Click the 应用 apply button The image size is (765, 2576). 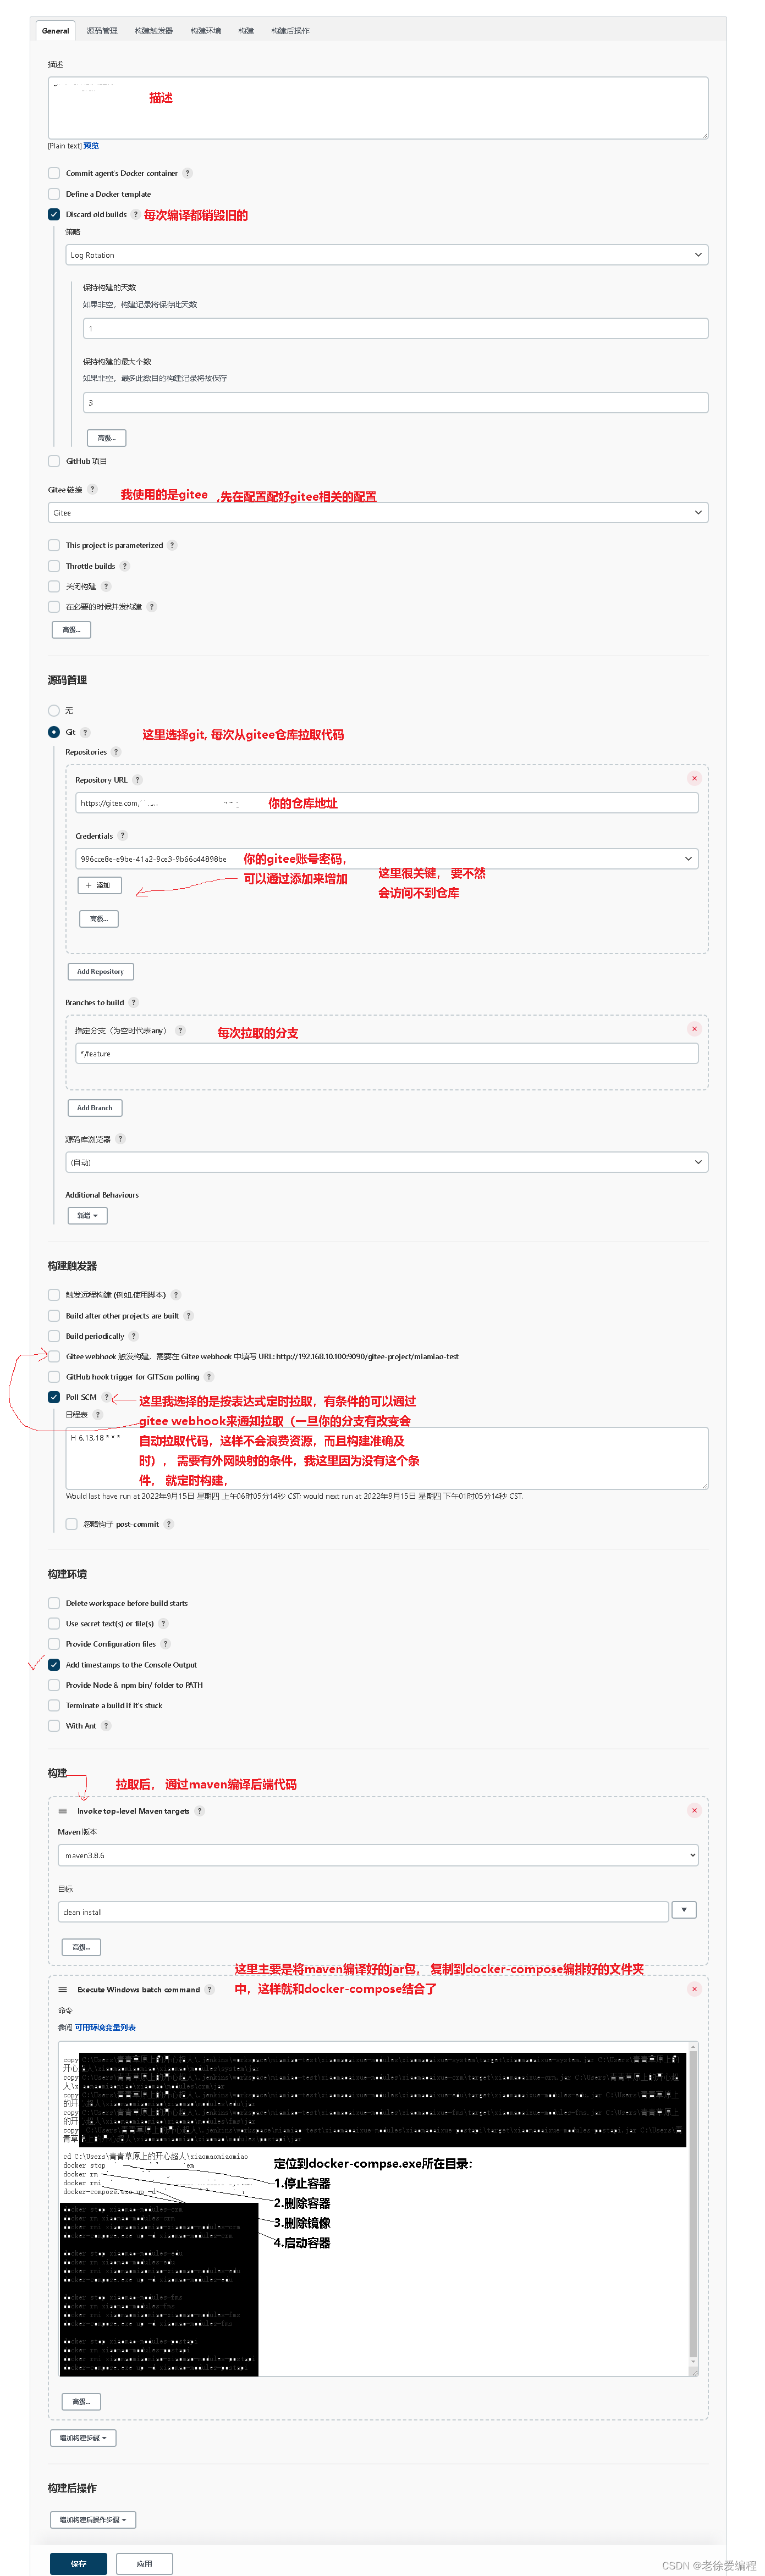point(144,2563)
